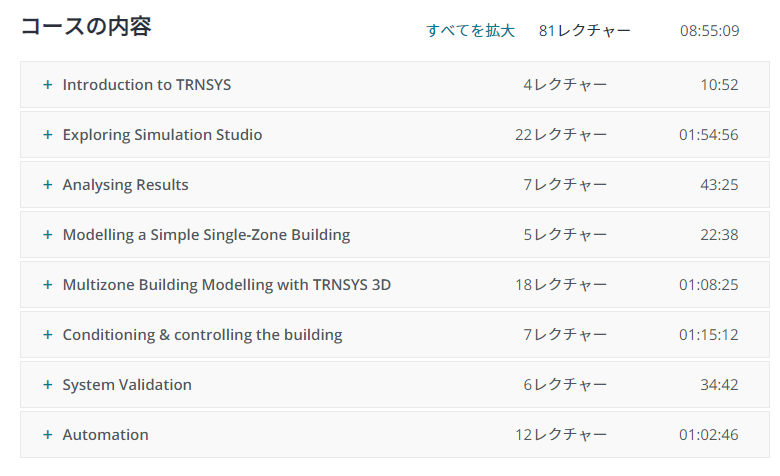This screenshot has height=476, width=780.
Task: Expand the System Validation section title
Action: [x=127, y=384]
